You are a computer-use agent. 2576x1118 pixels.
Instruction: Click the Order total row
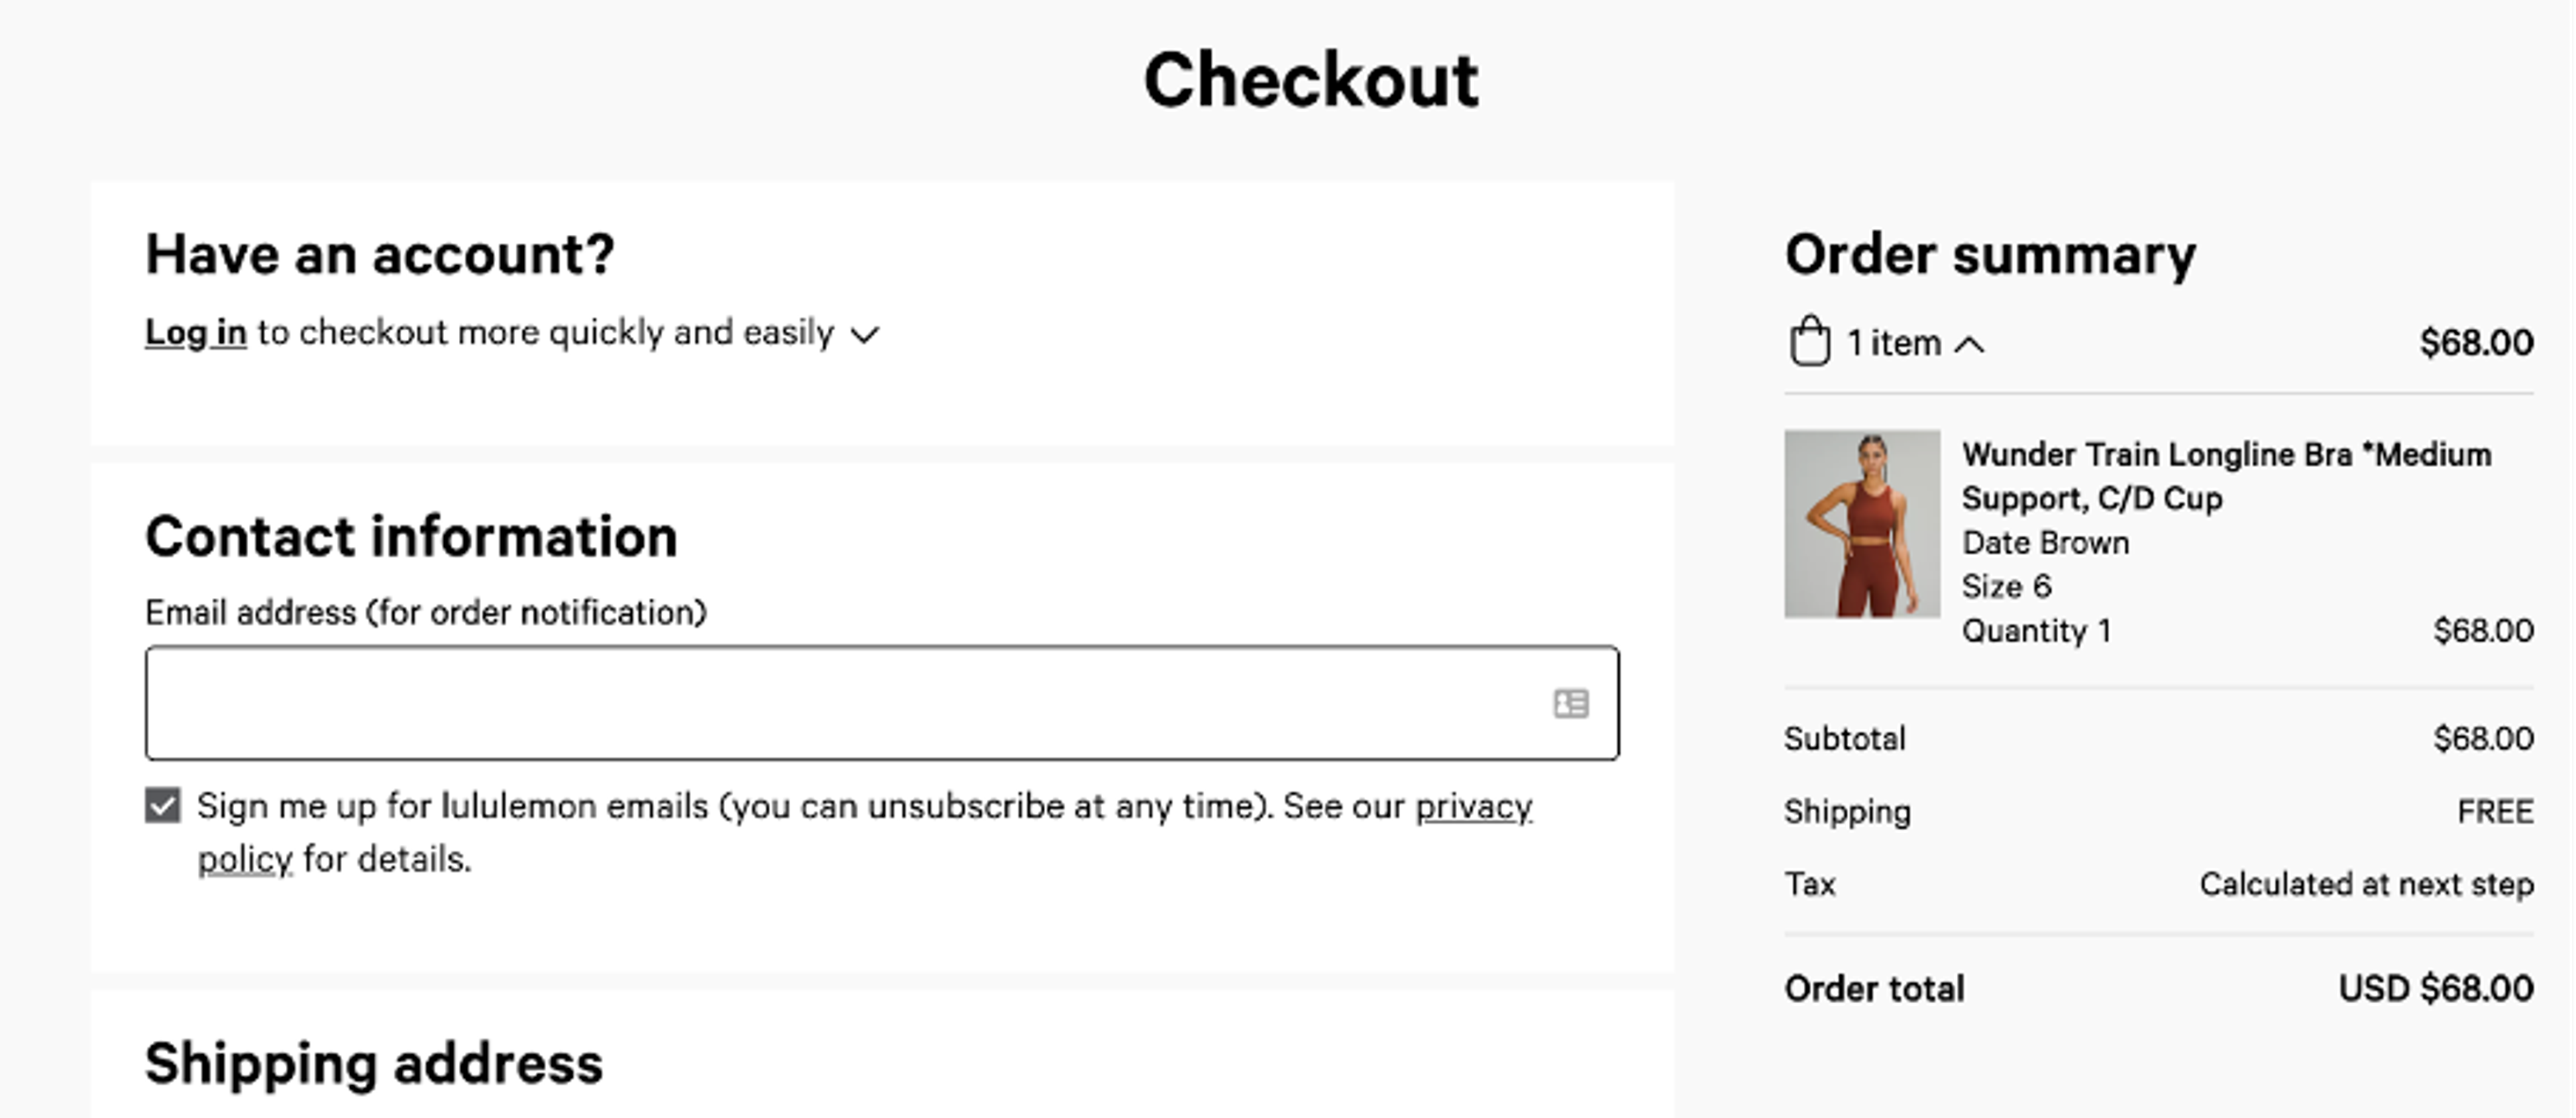click(1875, 987)
